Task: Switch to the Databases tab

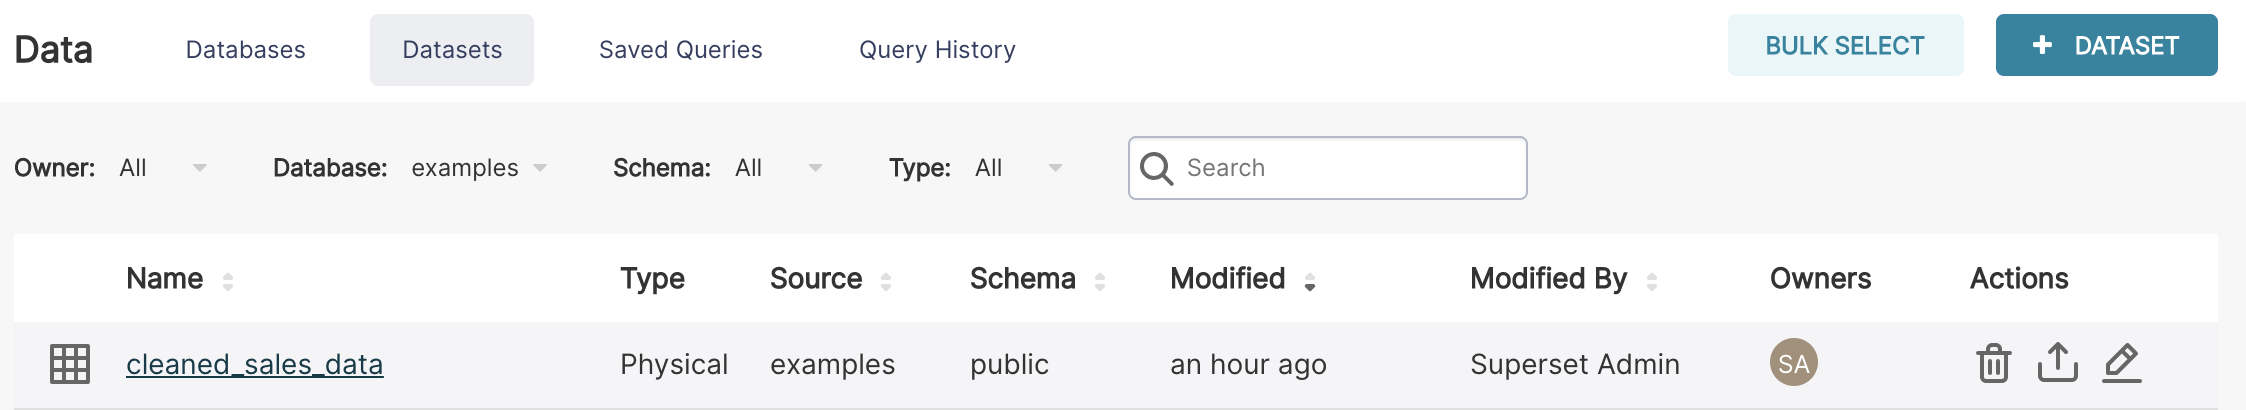Action: pyautogui.click(x=245, y=50)
